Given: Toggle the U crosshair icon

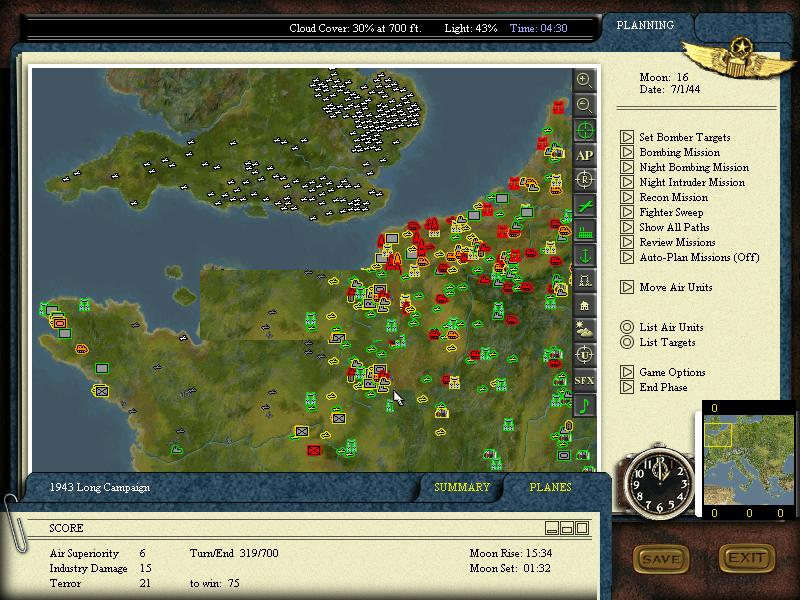Looking at the screenshot, I should pos(584,355).
